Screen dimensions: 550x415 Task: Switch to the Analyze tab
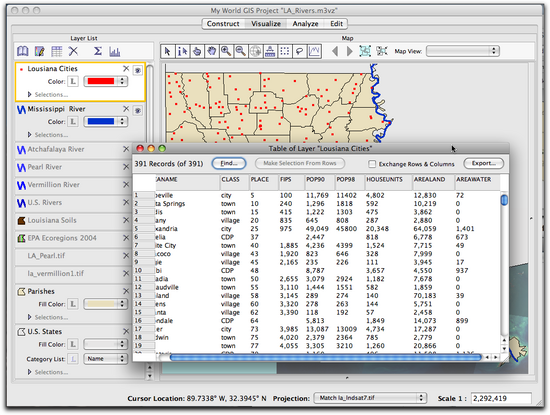305,24
